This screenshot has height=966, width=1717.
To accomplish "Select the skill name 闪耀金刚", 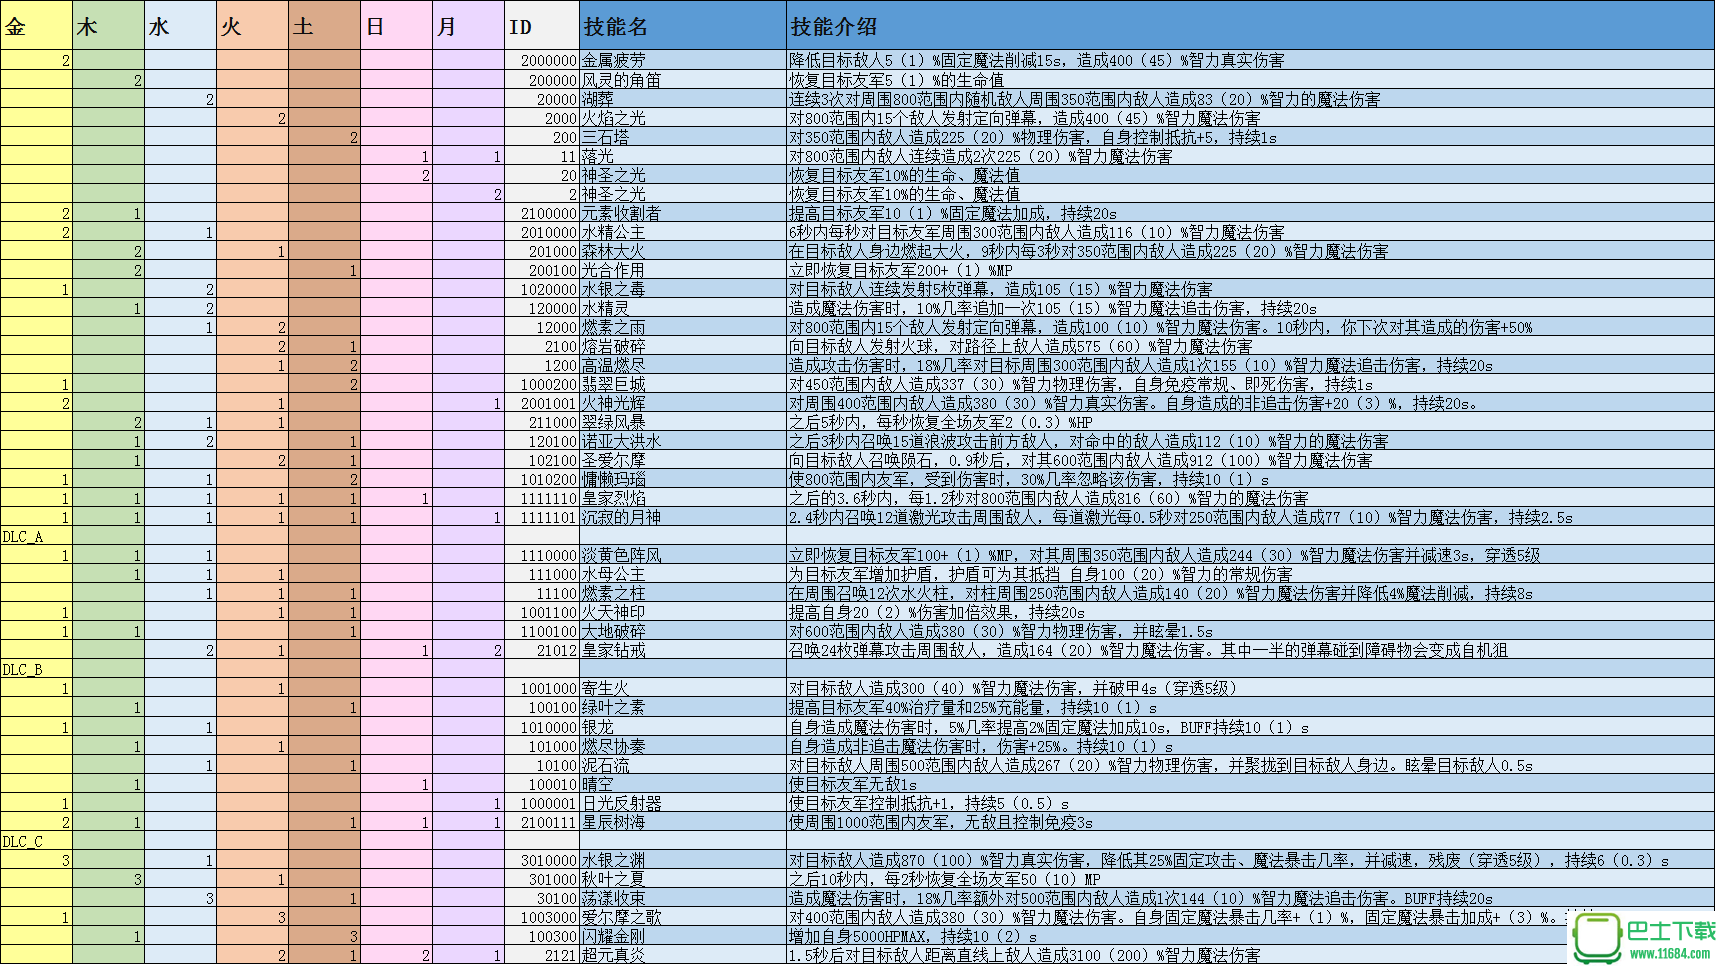I will tap(683, 936).
